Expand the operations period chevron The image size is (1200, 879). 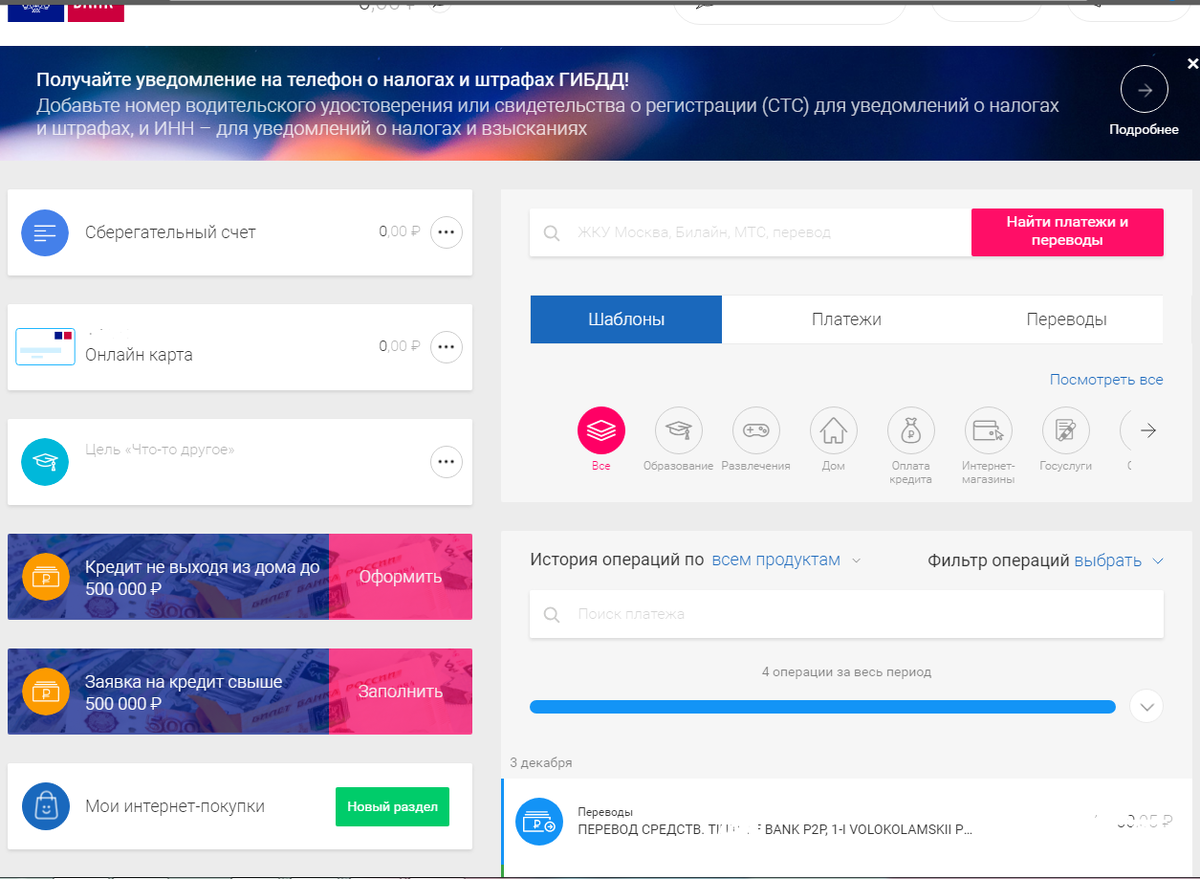(1147, 706)
